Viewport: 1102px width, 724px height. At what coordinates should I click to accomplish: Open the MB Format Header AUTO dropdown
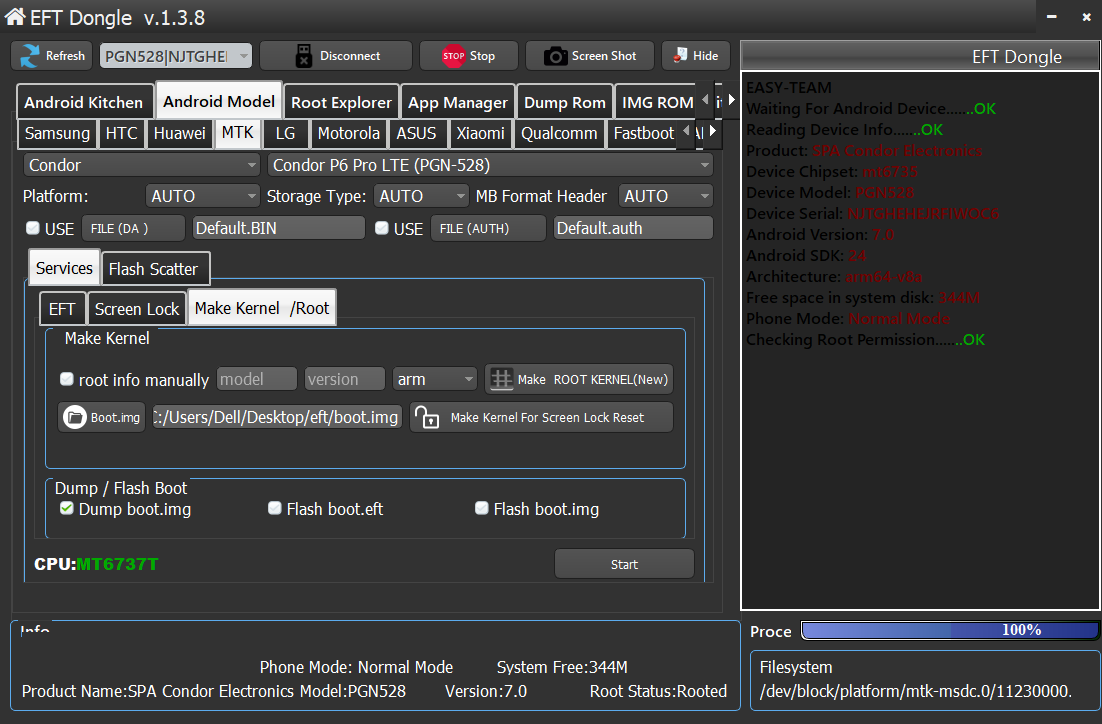(666, 196)
